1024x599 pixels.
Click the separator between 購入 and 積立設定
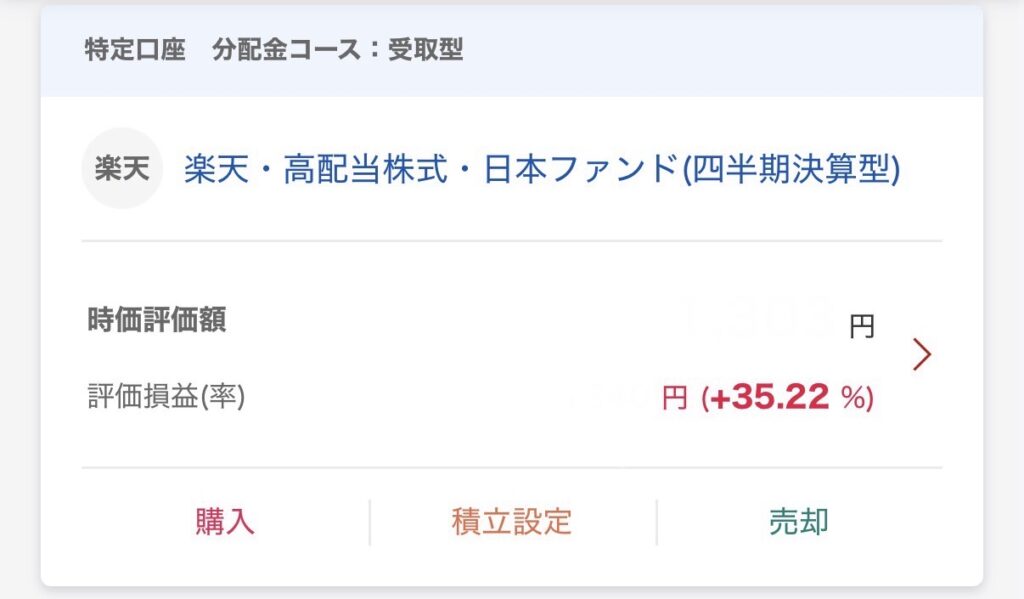(x=369, y=522)
